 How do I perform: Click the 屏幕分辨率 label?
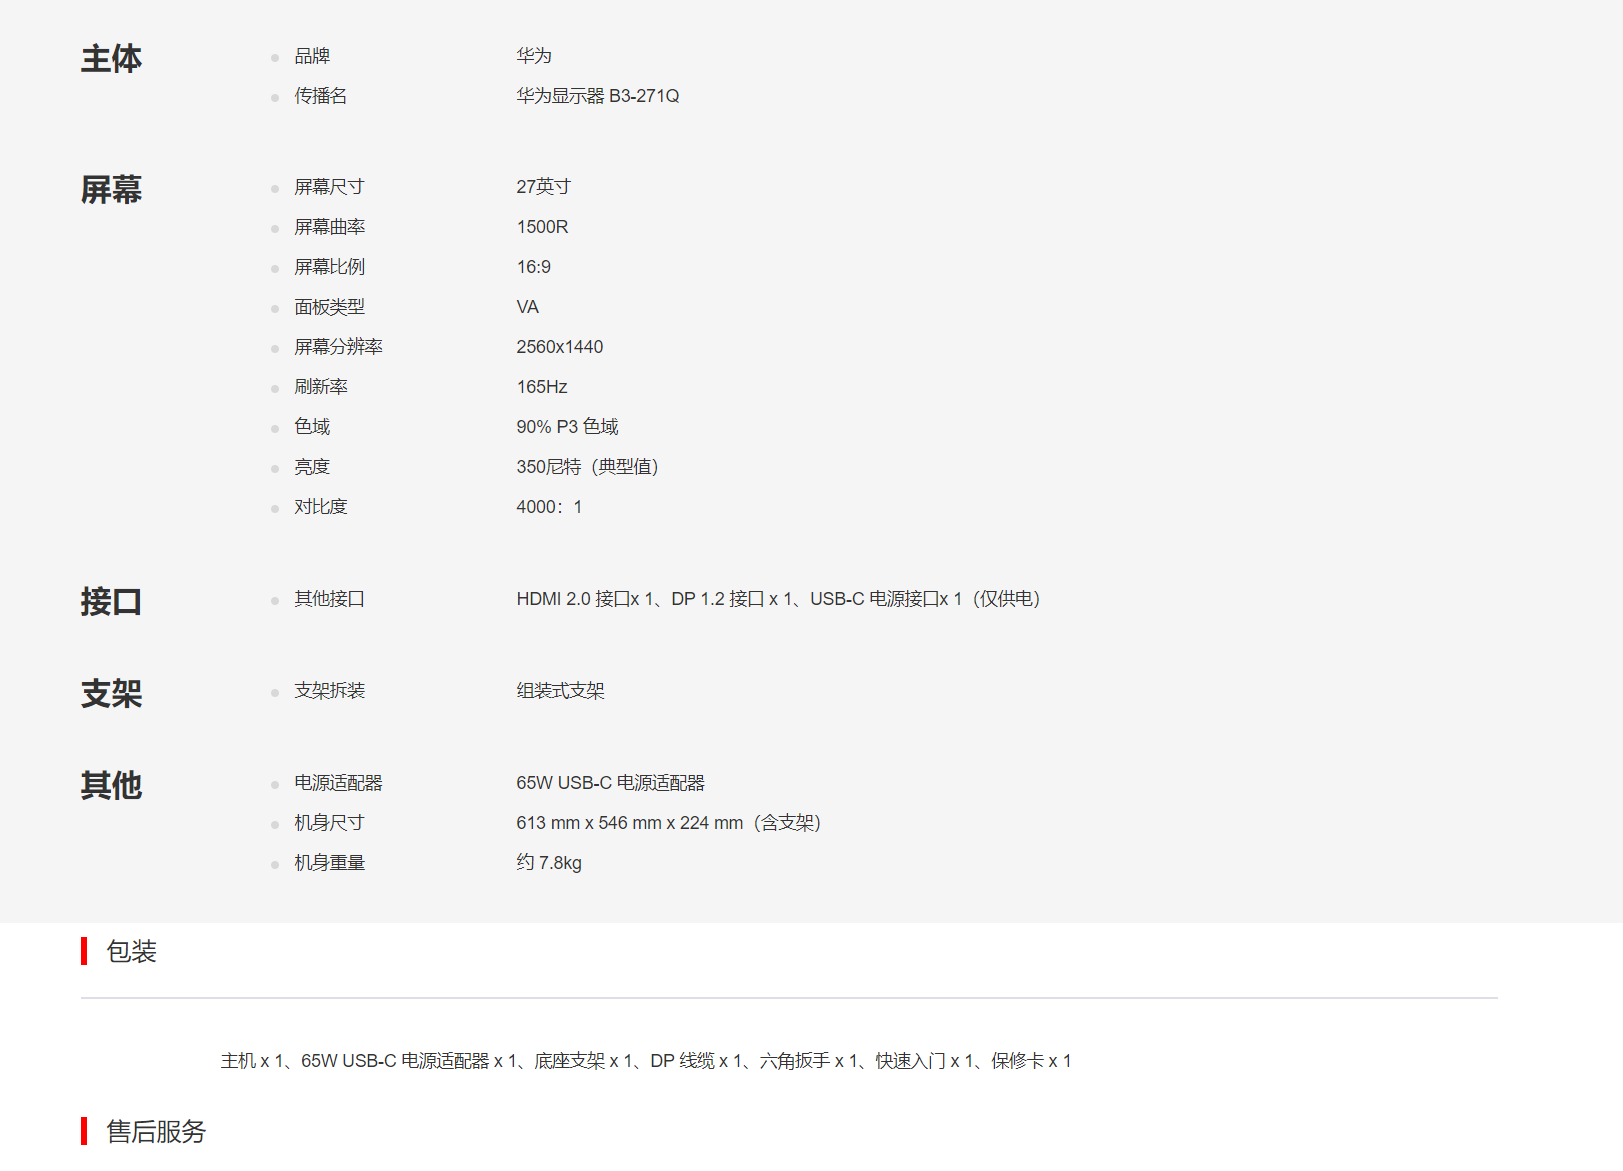338,347
